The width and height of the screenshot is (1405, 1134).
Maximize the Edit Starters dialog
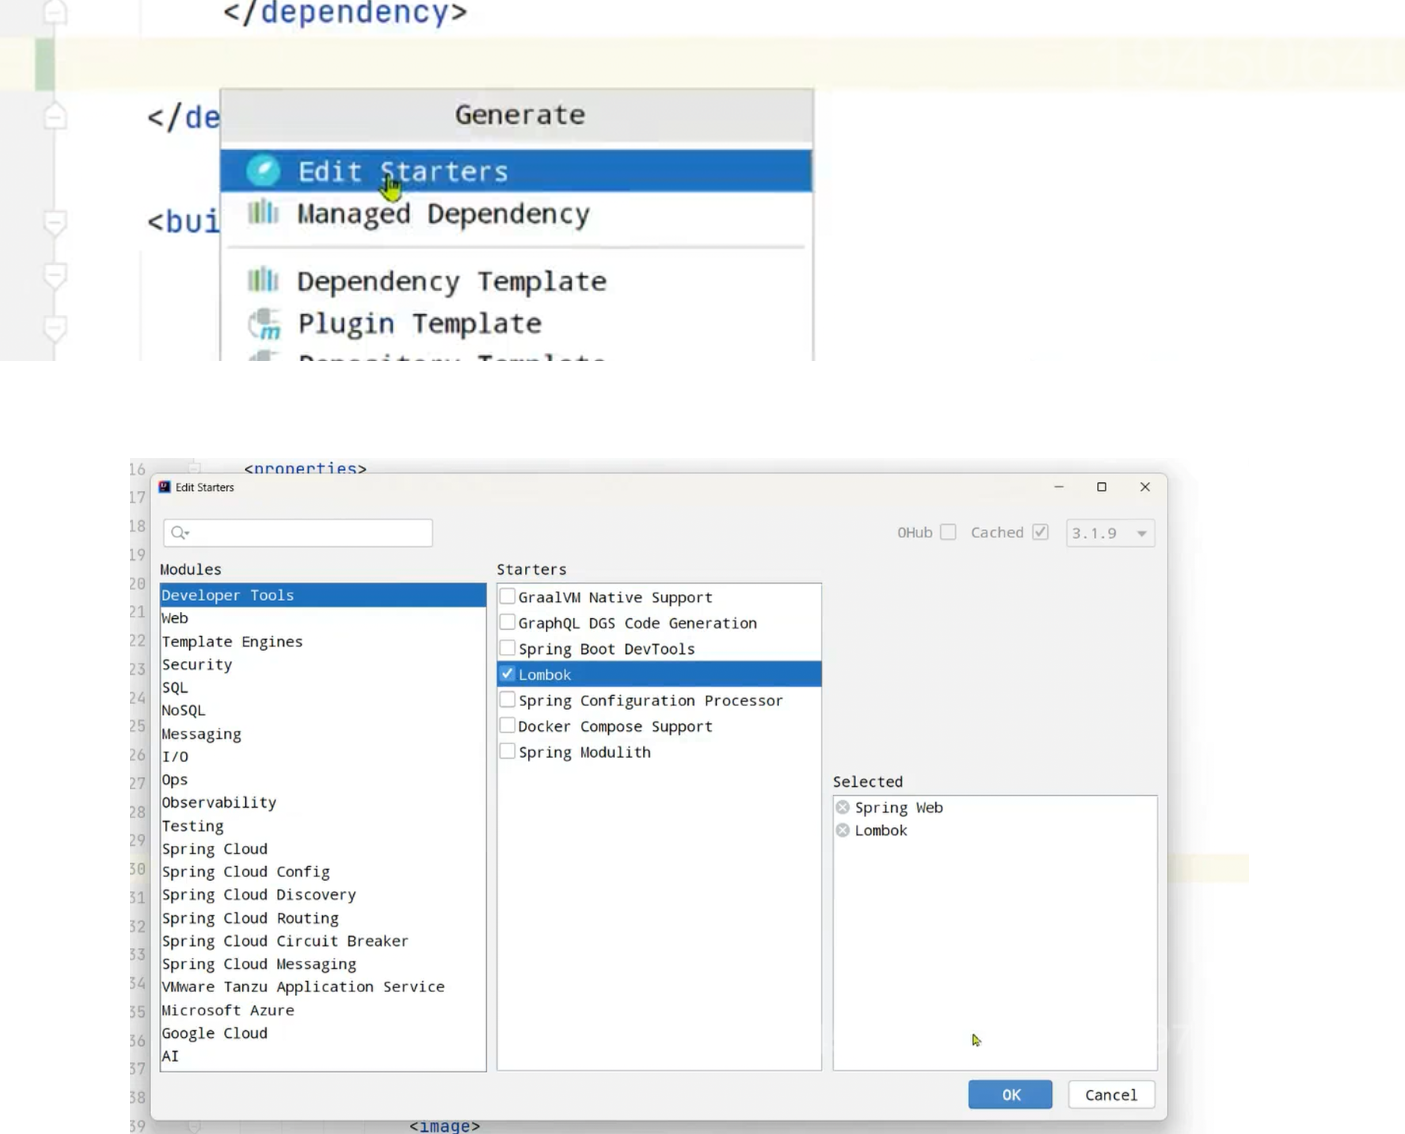click(x=1102, y=487)
